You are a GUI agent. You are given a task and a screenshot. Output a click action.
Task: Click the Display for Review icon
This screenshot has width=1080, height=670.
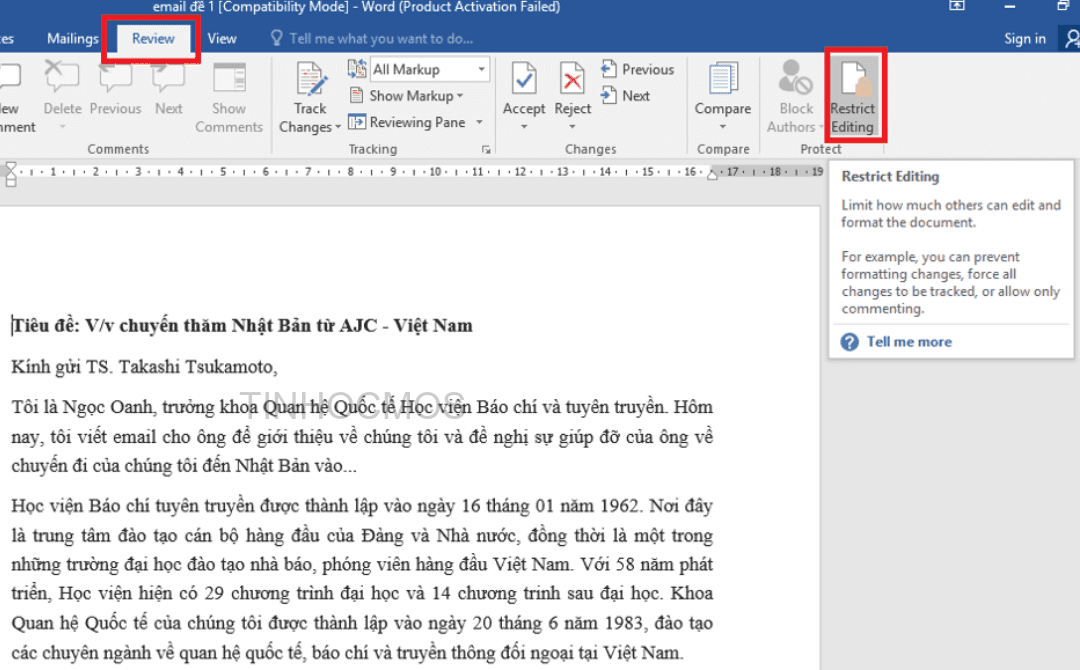coord(357,69)
